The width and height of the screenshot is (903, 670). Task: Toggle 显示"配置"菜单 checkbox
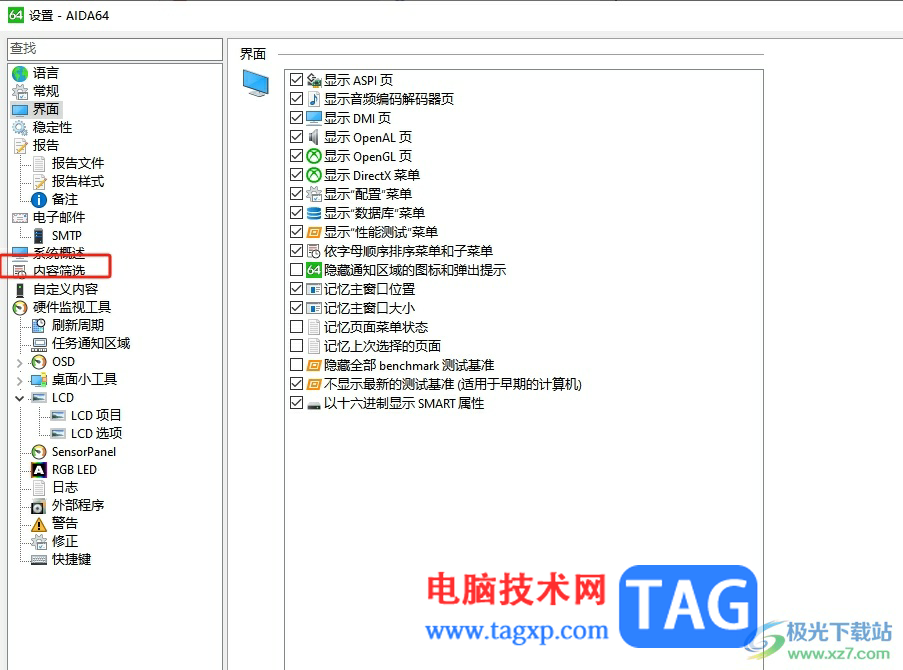click(297, 194)
